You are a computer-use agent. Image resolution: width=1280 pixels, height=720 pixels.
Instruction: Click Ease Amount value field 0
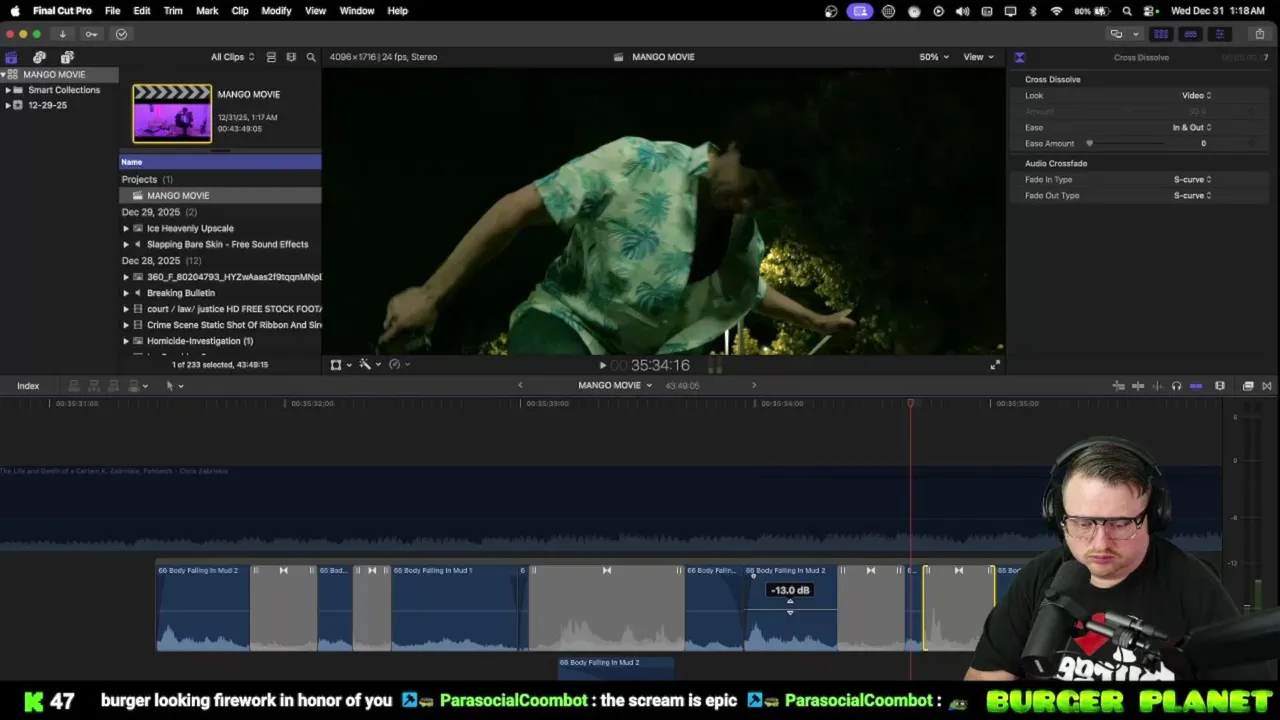[1203, 143]
